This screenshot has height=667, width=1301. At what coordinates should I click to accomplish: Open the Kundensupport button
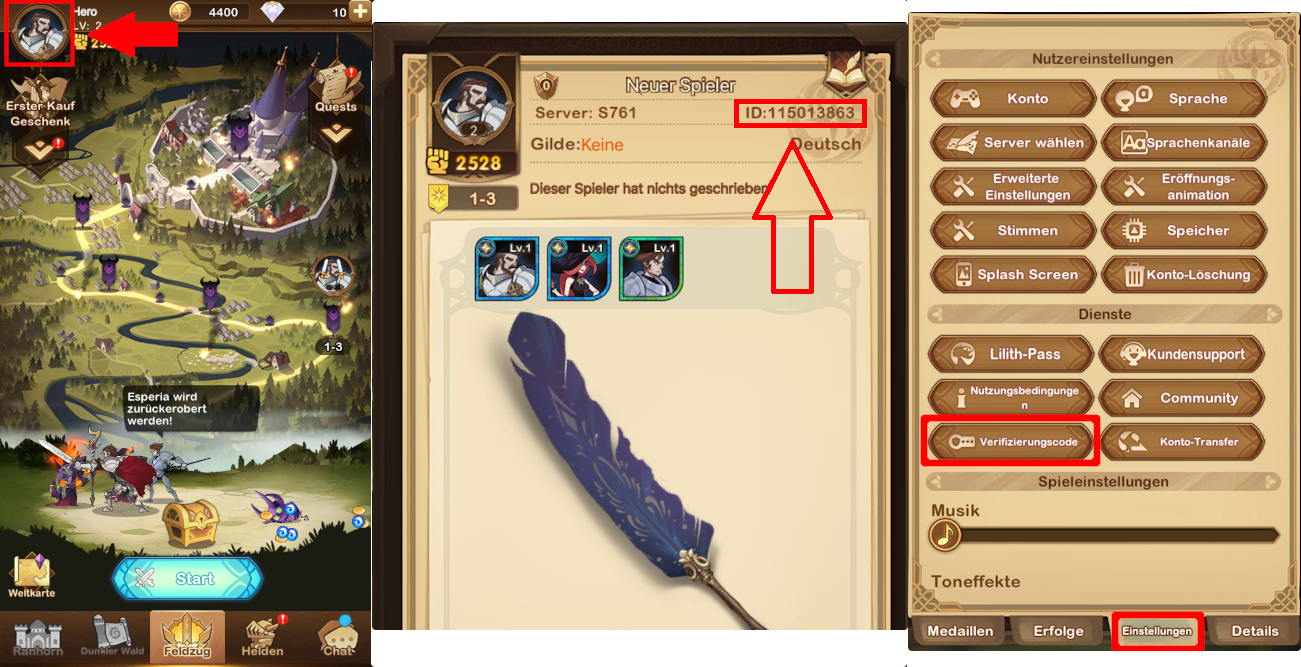click(x=1182, y=354)
